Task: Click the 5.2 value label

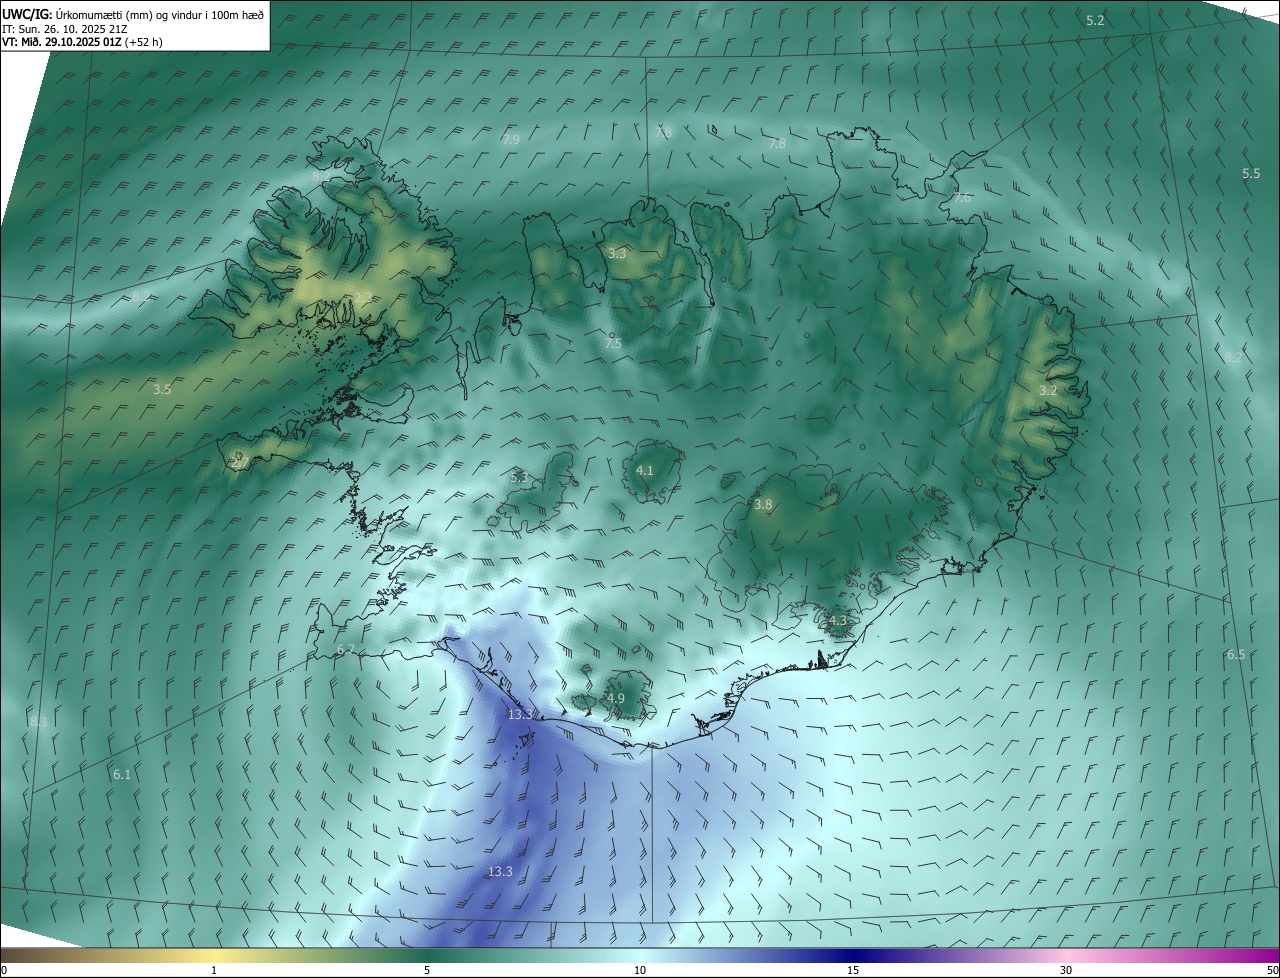Action: click(x=1095, y=21)
